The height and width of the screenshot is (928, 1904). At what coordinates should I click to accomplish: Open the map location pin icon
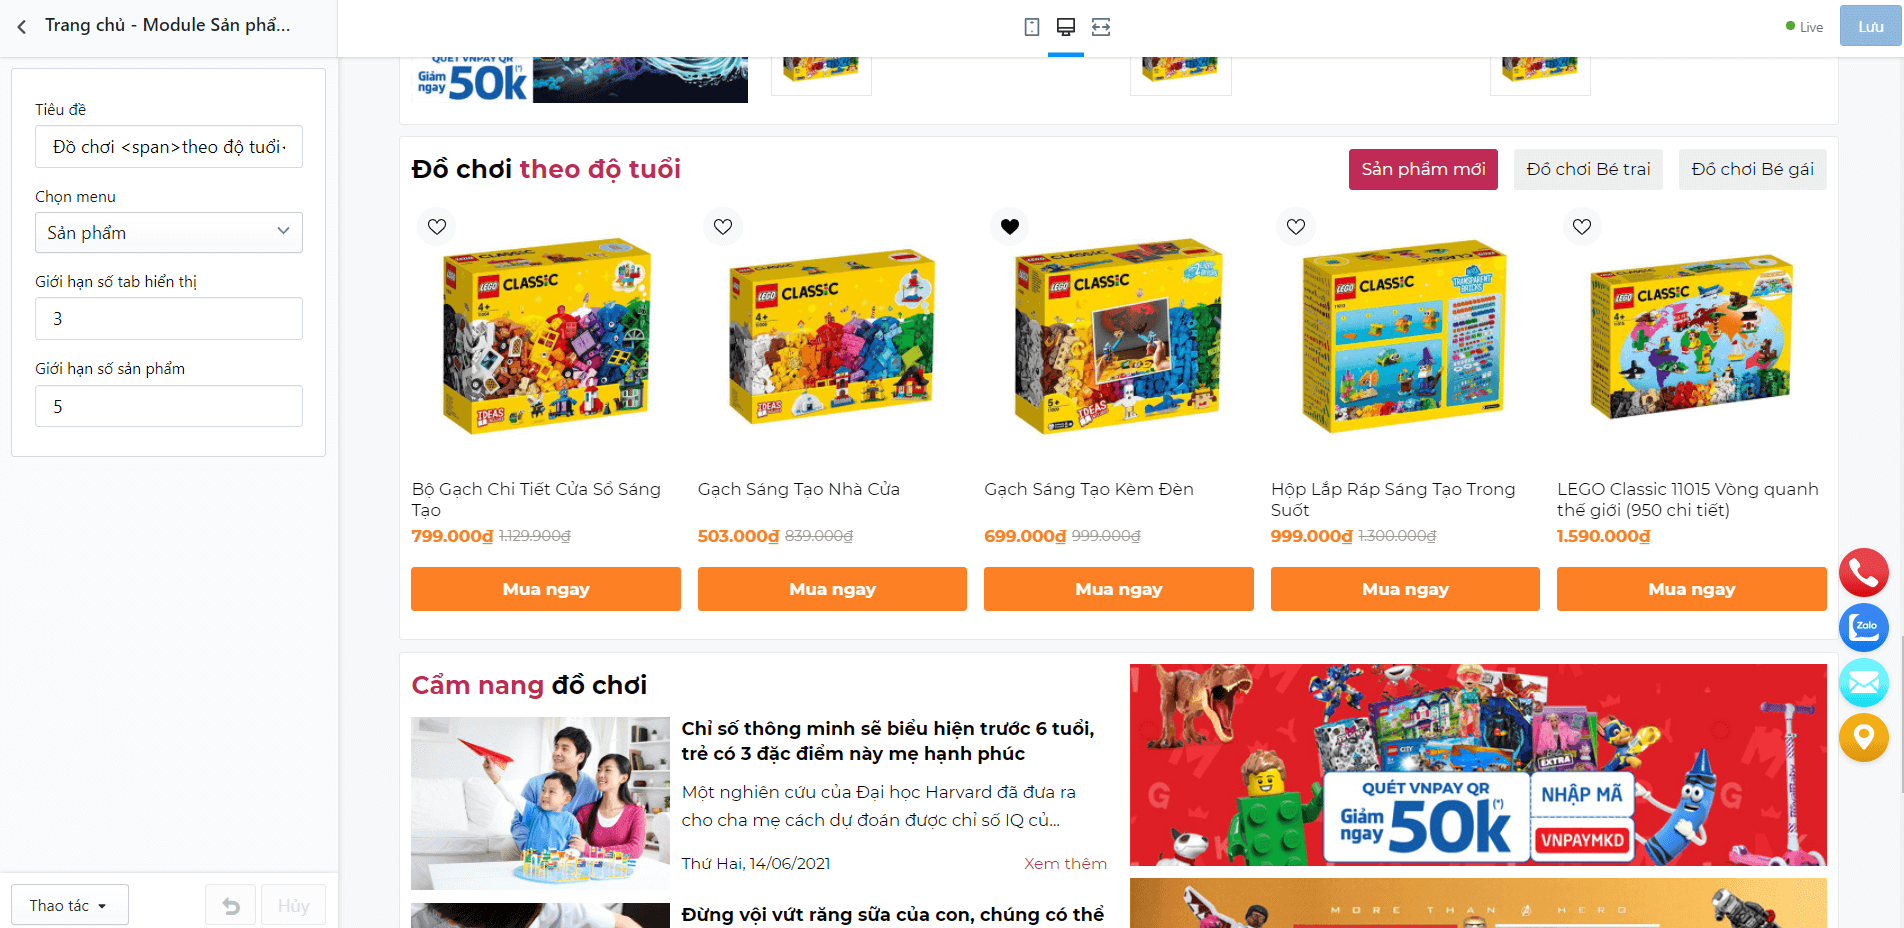(x=1864, y=738)
